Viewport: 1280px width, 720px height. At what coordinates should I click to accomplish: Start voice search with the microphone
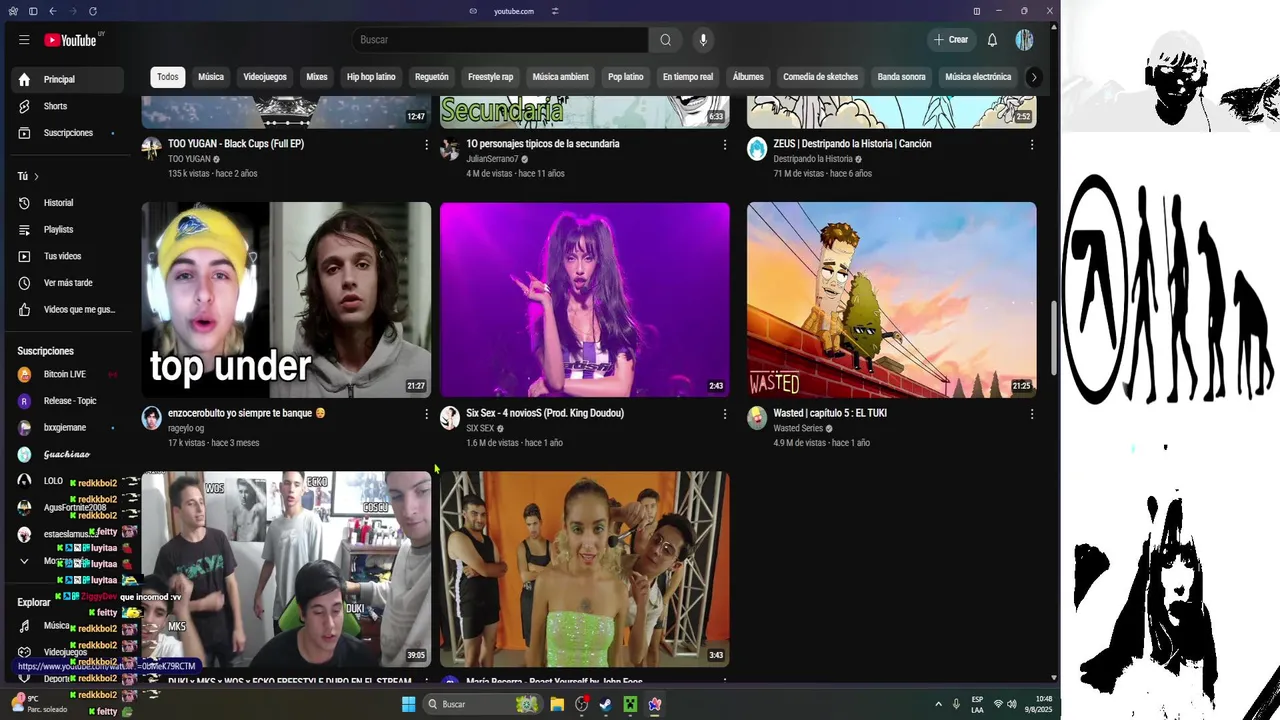(x=703, y=40)
